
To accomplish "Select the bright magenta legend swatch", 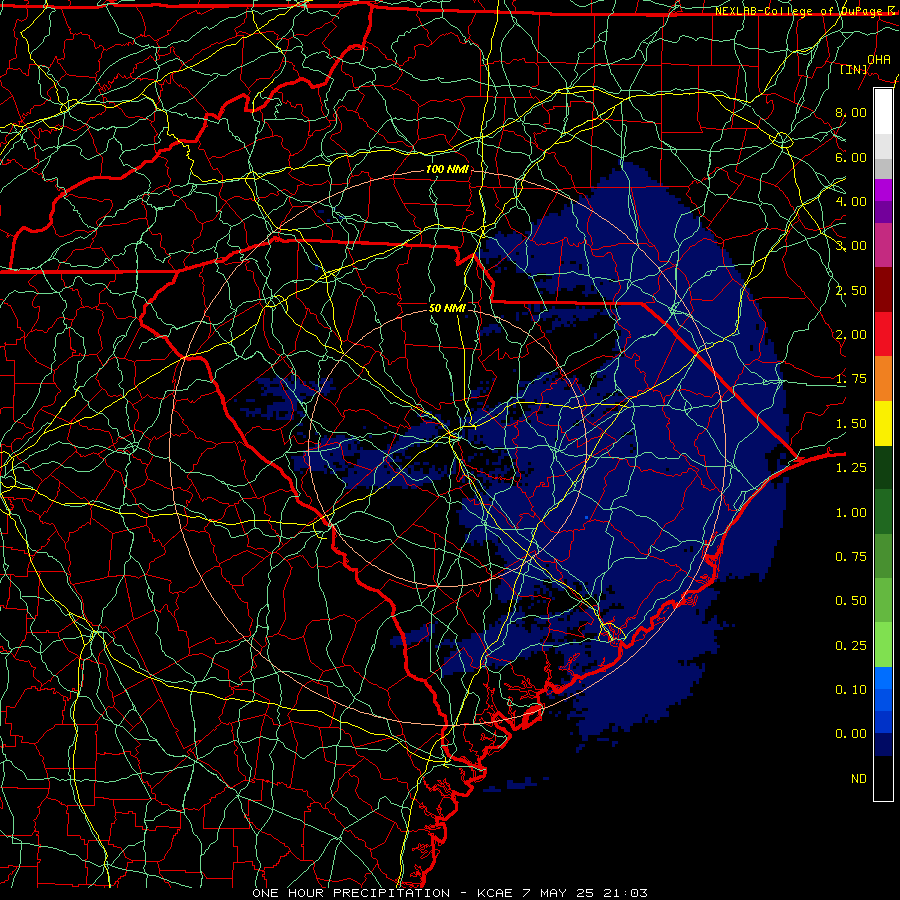I will (x=883, y=190).
